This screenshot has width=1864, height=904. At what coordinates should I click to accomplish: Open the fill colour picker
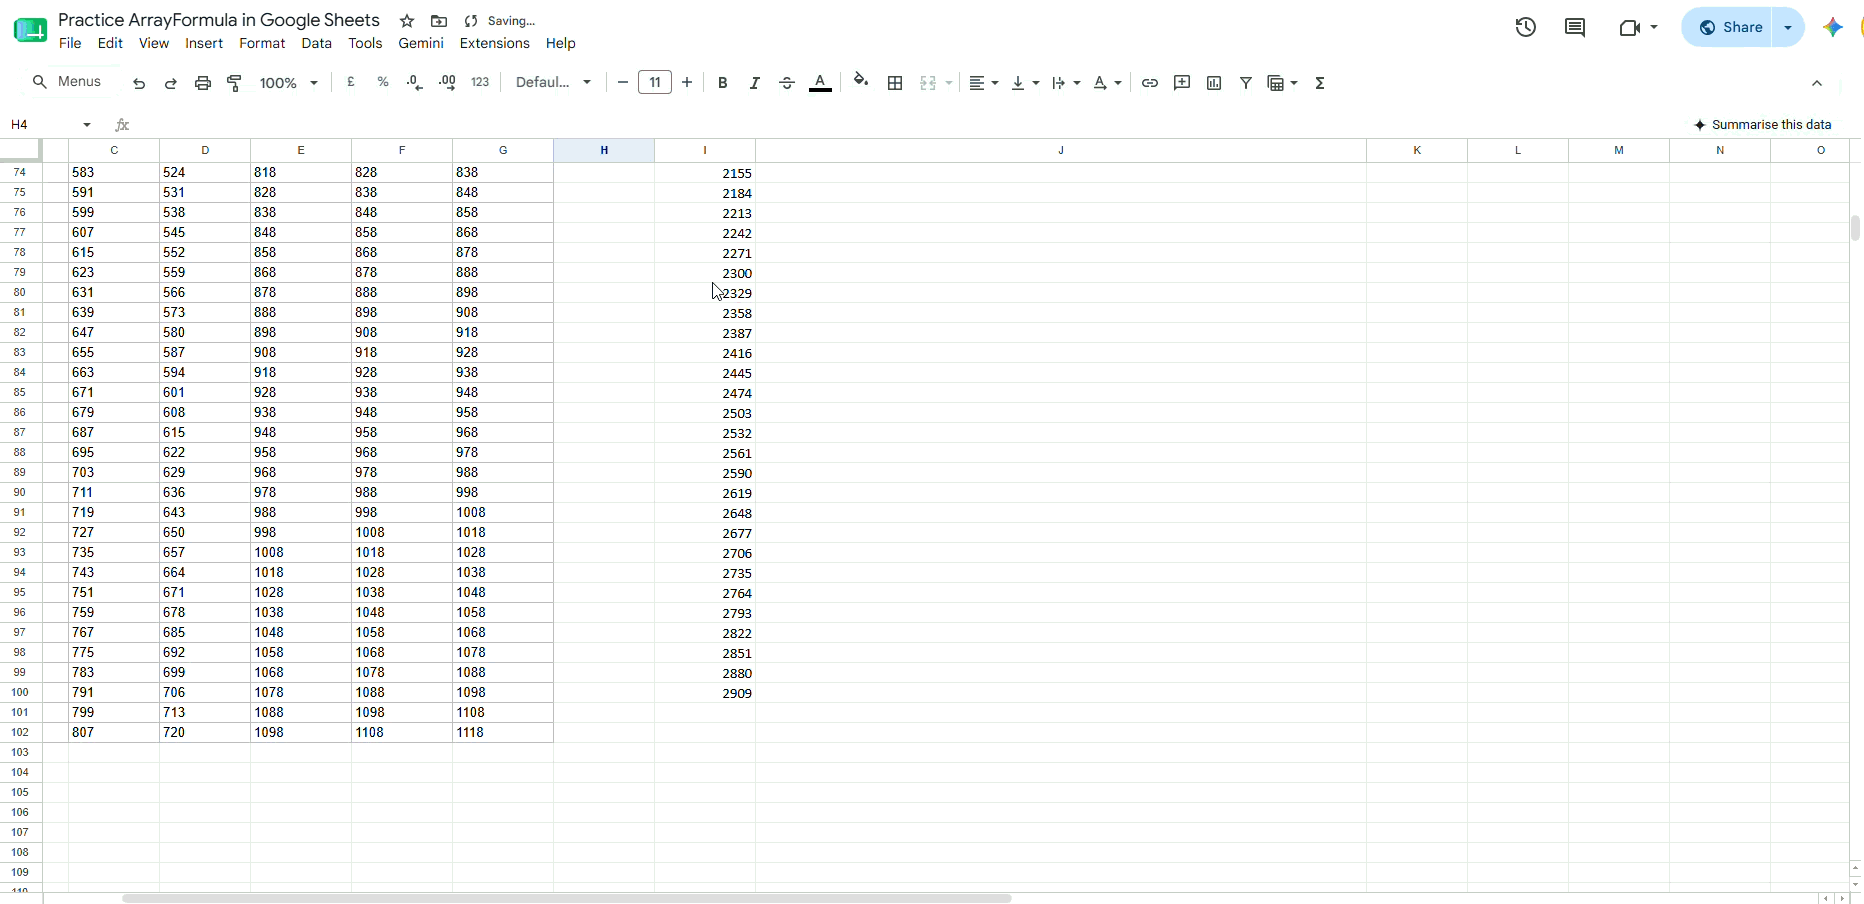tap(861, 82)
